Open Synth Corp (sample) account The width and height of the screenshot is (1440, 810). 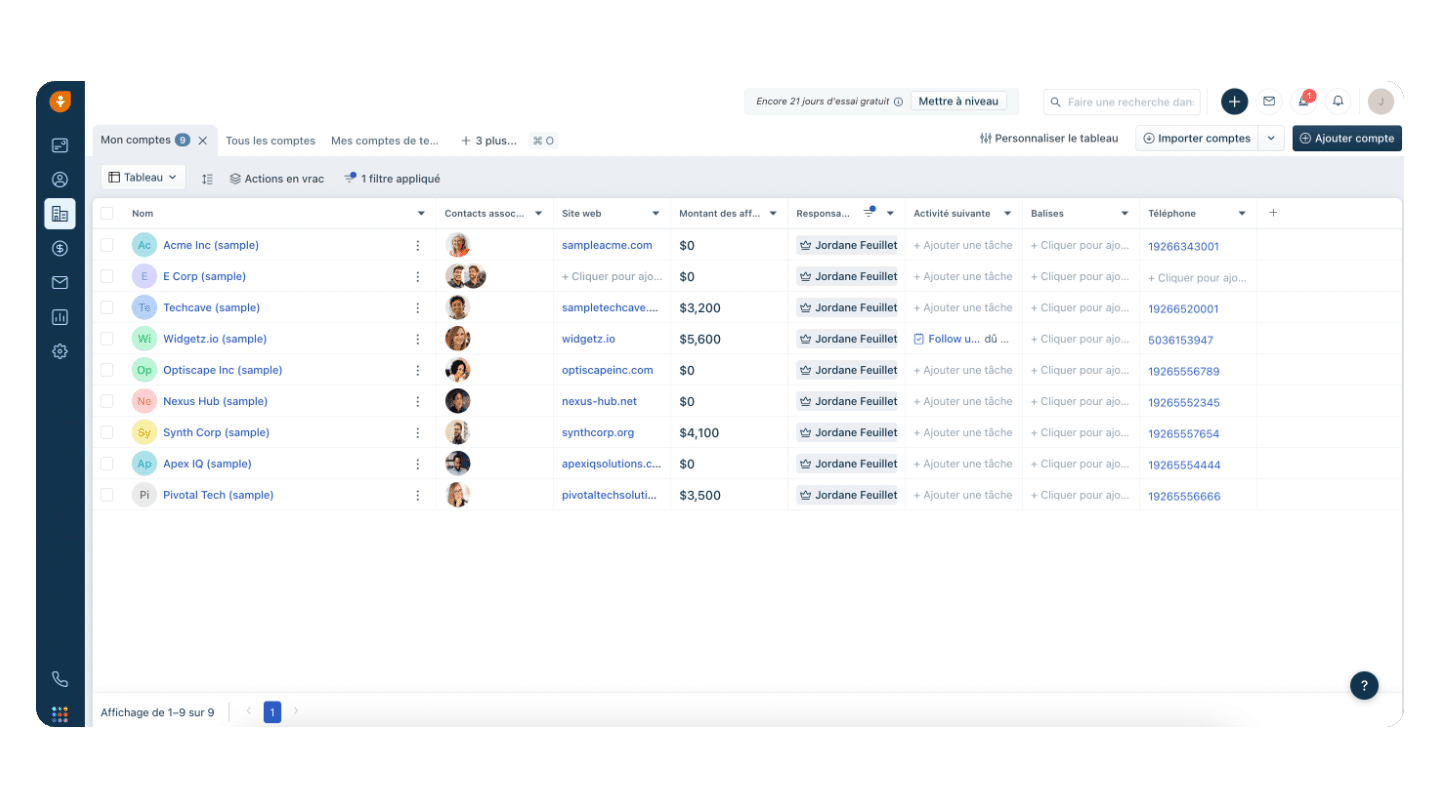(216, 433)
